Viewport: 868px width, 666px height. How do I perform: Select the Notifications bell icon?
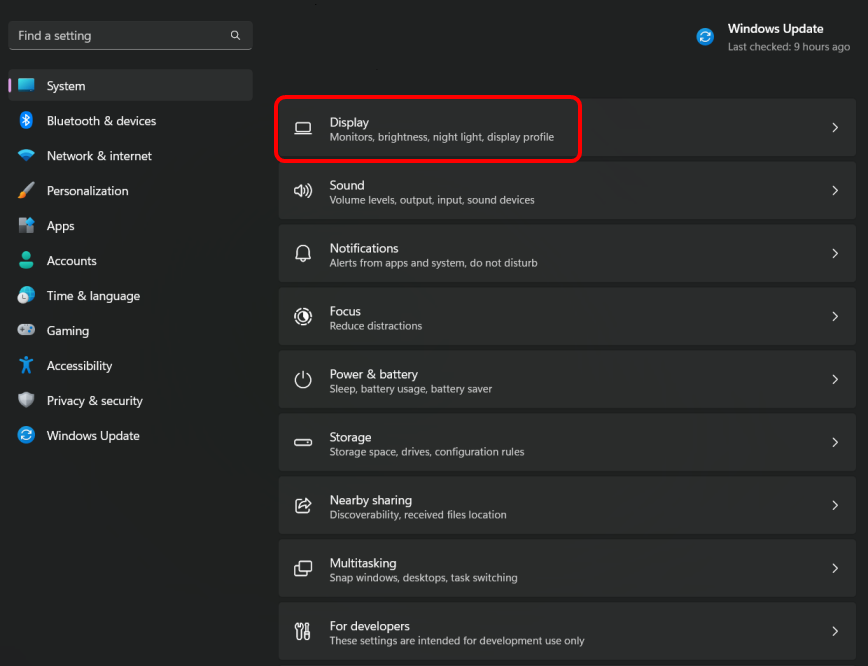coord(303,254)
